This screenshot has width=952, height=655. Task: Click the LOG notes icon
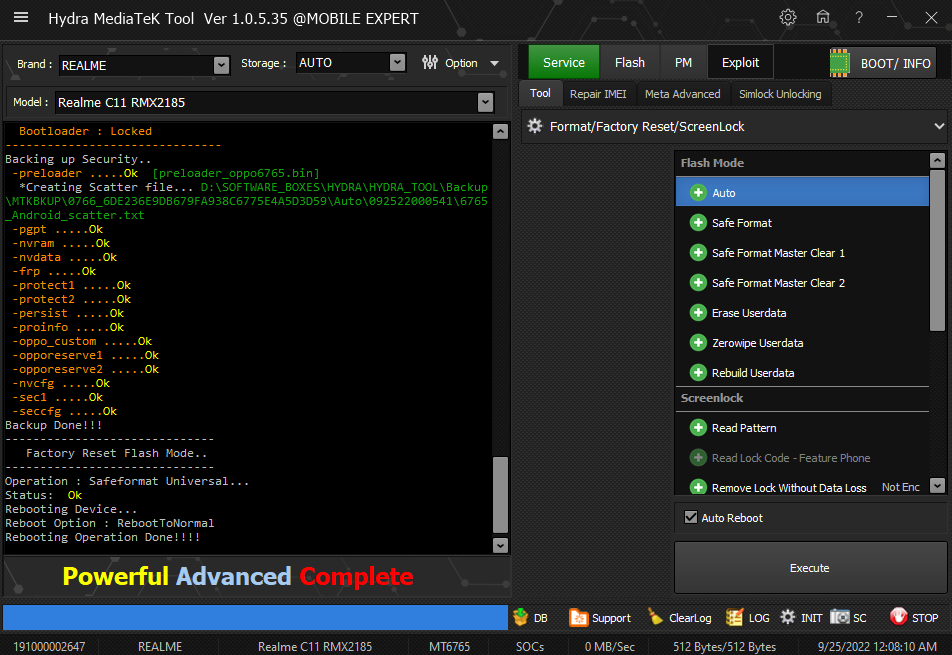pyautogui.click(x=735, y=617)
